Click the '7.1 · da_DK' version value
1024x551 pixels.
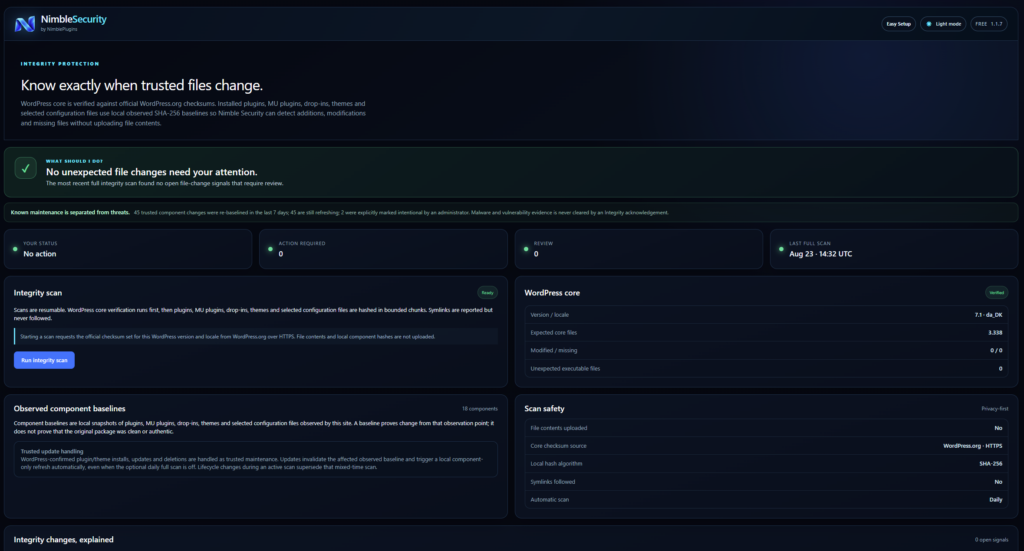[x=988, y=315]
